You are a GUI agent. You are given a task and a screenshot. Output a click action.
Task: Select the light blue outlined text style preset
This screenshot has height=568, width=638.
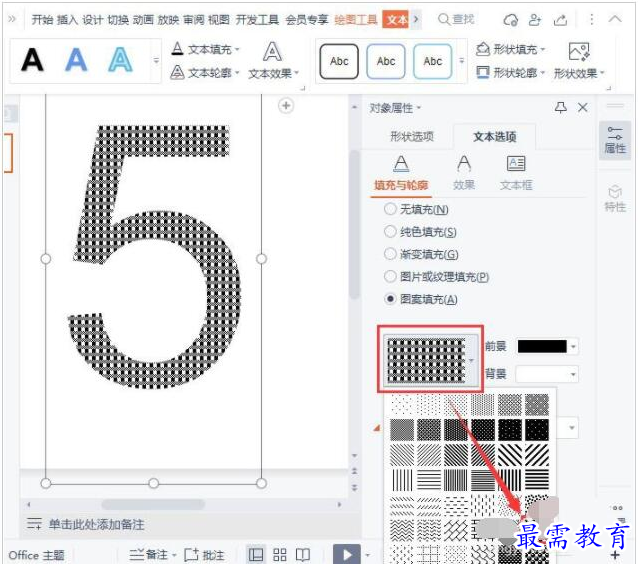120,60
